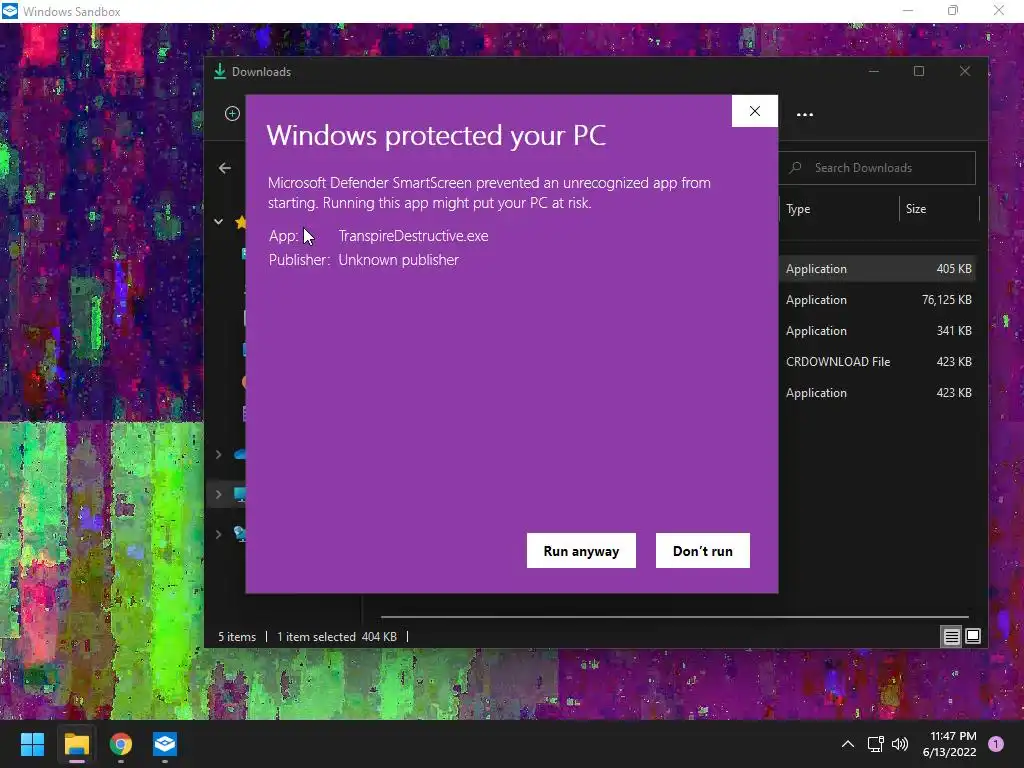Open the Downloads toolbar more options ellipsis
Screen dimensions: 1024x768
805,114
